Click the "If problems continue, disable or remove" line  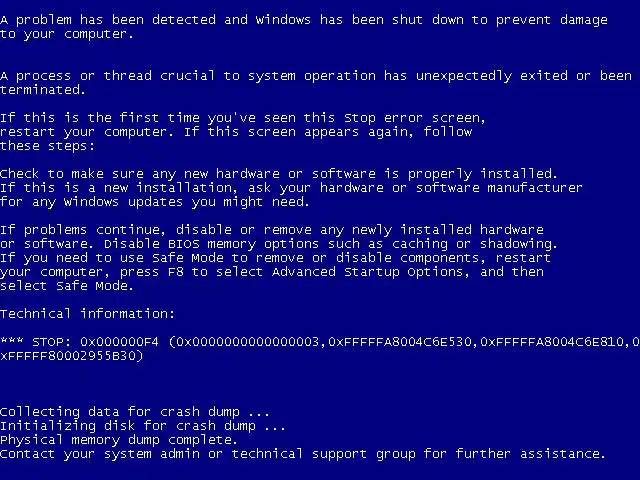[272, 230]
